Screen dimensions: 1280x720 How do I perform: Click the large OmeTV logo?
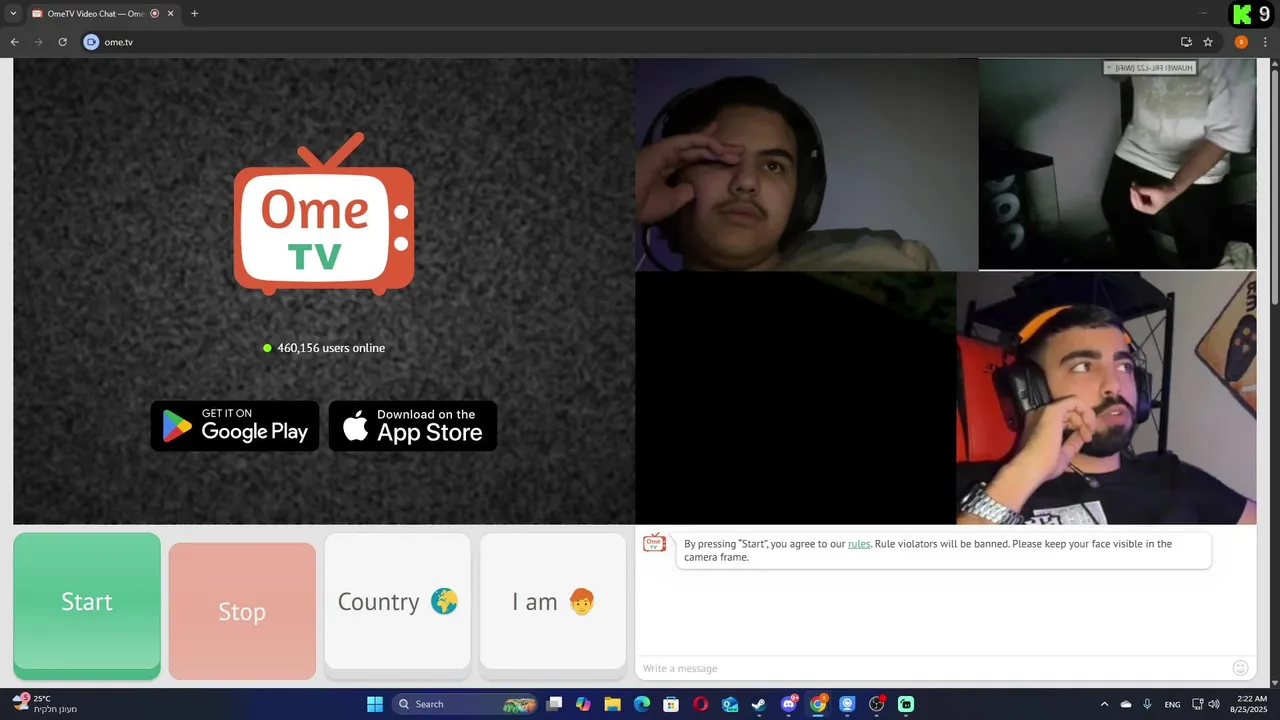(324, 215)
